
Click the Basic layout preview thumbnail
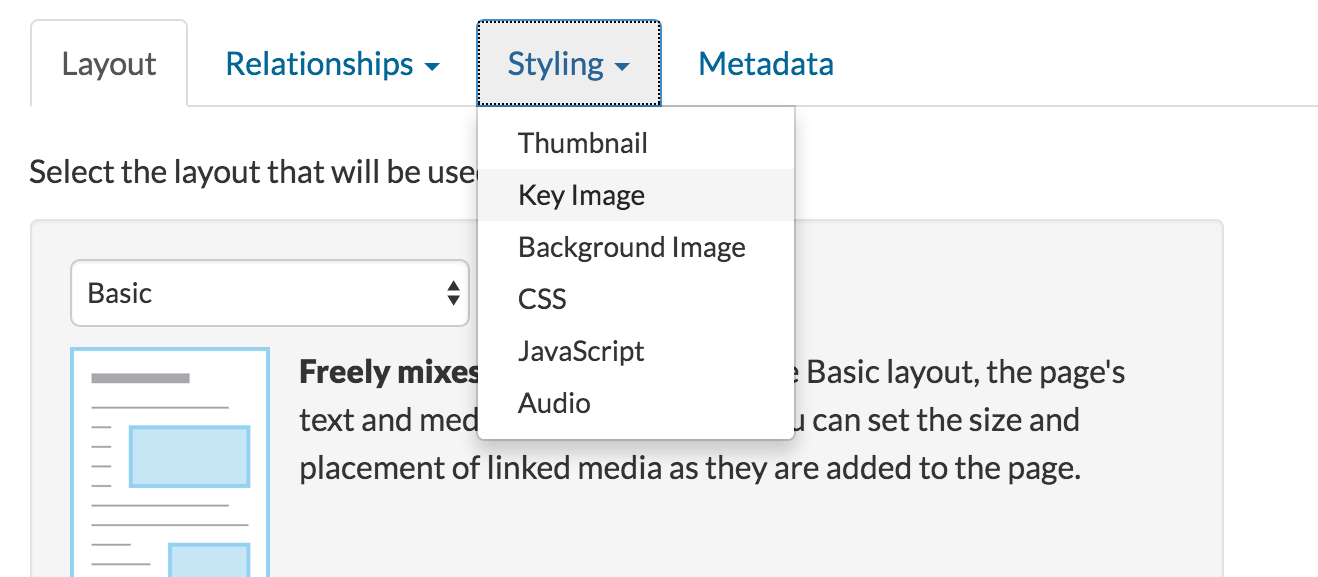tap(170, 462)
